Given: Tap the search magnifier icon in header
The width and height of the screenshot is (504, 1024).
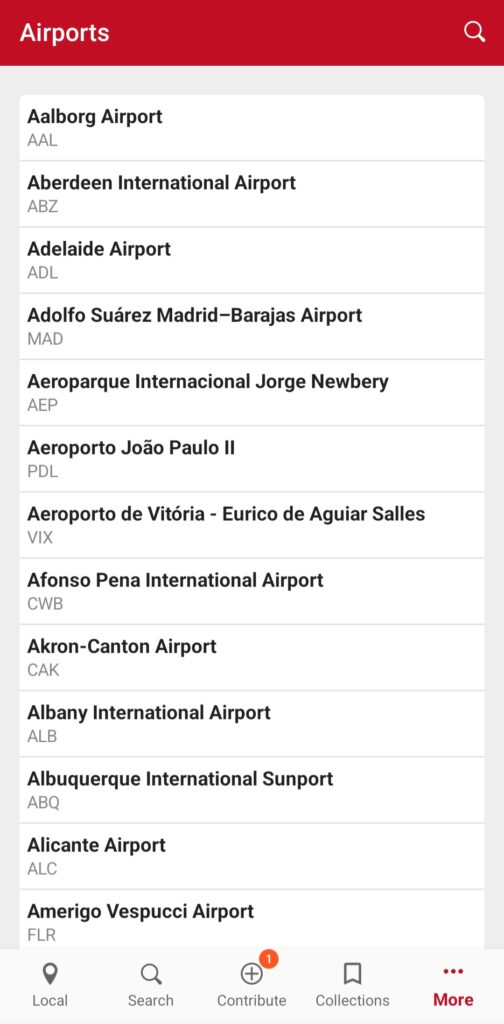Looking at the screenshot, I should point(474,32).
